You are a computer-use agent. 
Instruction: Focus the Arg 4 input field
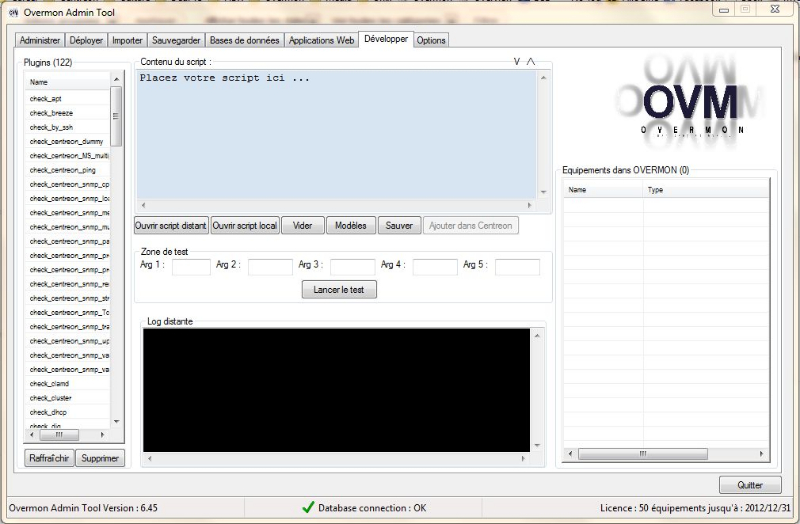click(x=435, y=267)
